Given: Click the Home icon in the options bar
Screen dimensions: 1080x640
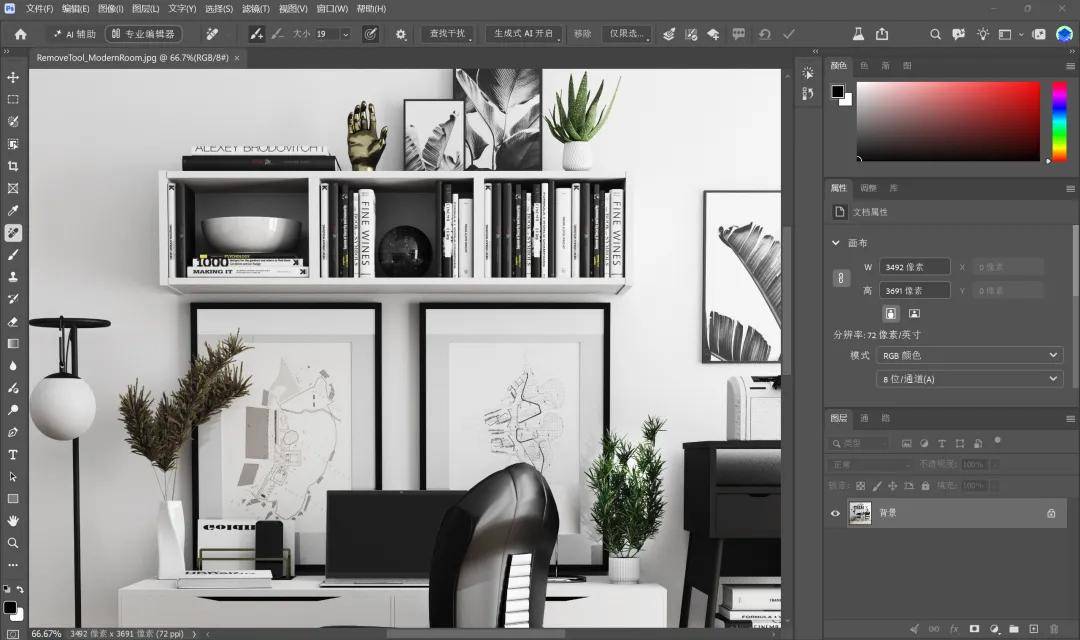Looking at the screenshot, I should pos(21,34).
